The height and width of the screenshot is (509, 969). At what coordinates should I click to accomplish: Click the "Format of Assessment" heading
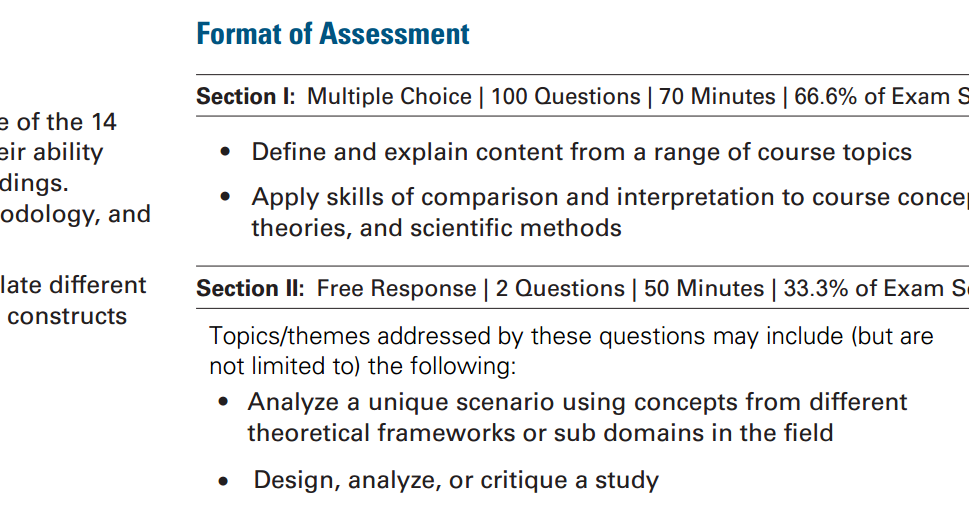(x=333, y=34)
